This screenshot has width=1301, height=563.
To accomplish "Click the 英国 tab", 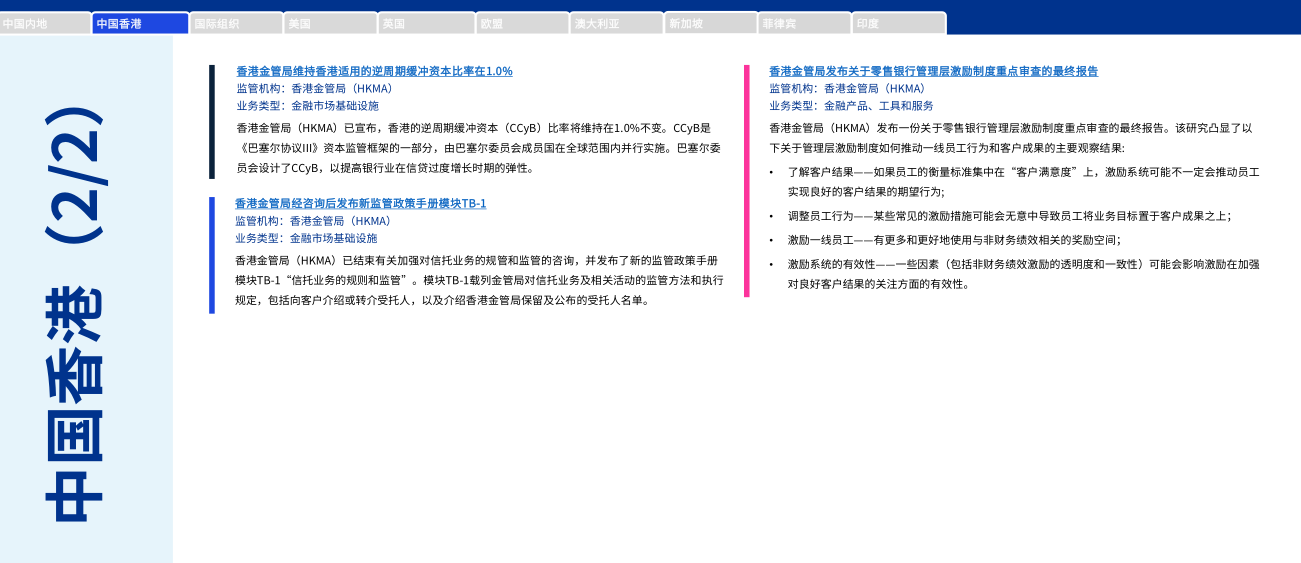I will coord(425,23).
